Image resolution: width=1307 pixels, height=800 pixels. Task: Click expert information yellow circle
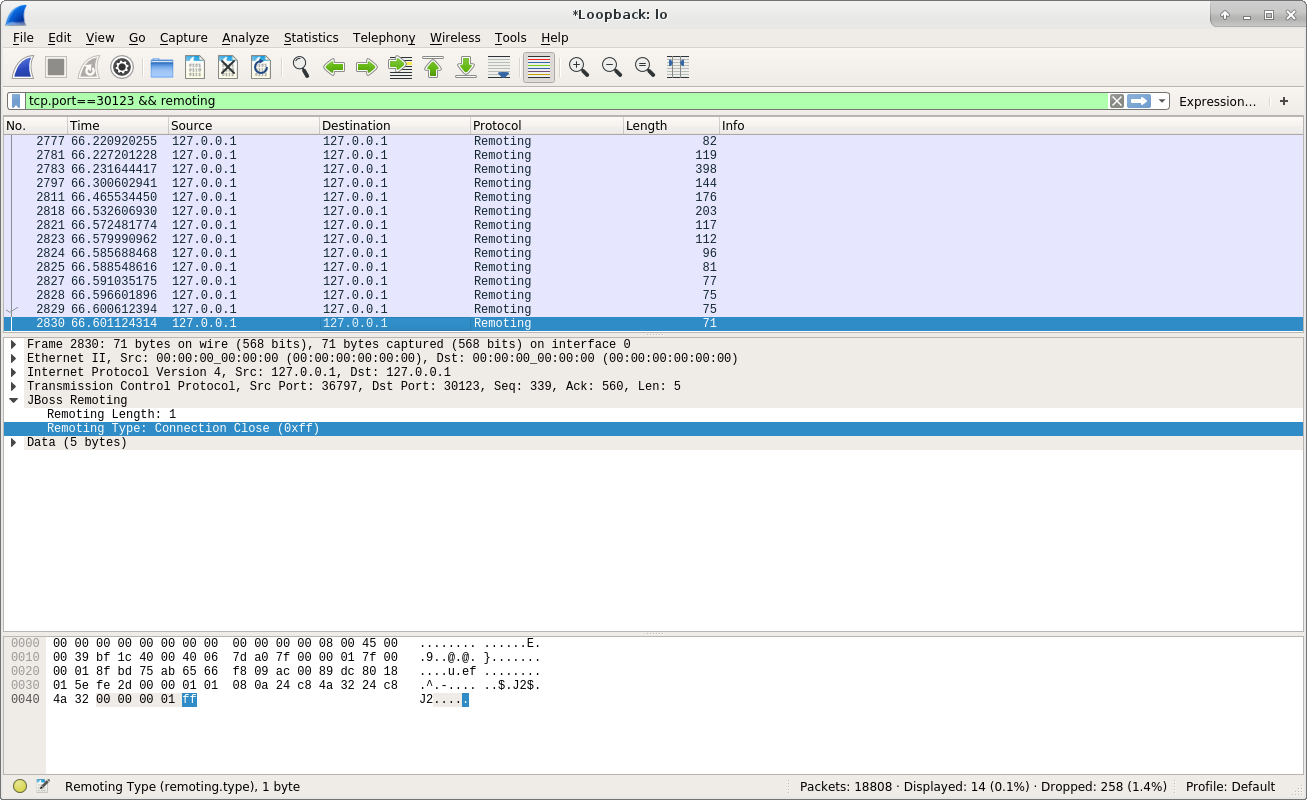pyautogui.click(x=20, y=786)
